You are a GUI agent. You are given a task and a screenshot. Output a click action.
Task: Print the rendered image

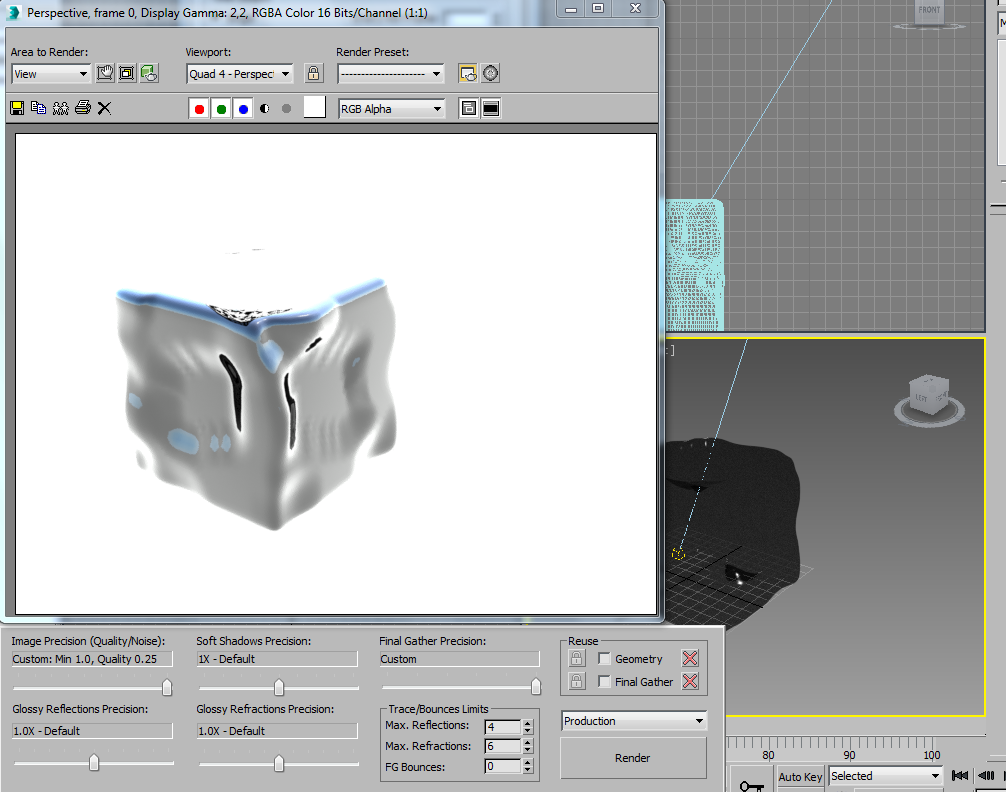[x=83, y=108]
